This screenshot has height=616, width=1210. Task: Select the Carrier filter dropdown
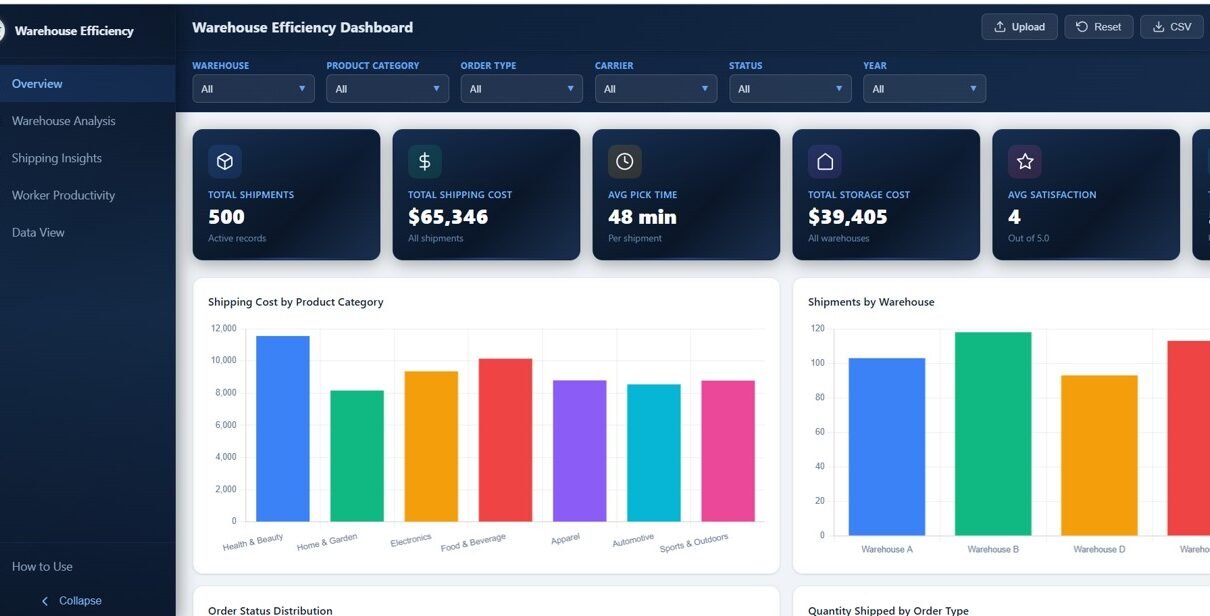pos(655,89)
